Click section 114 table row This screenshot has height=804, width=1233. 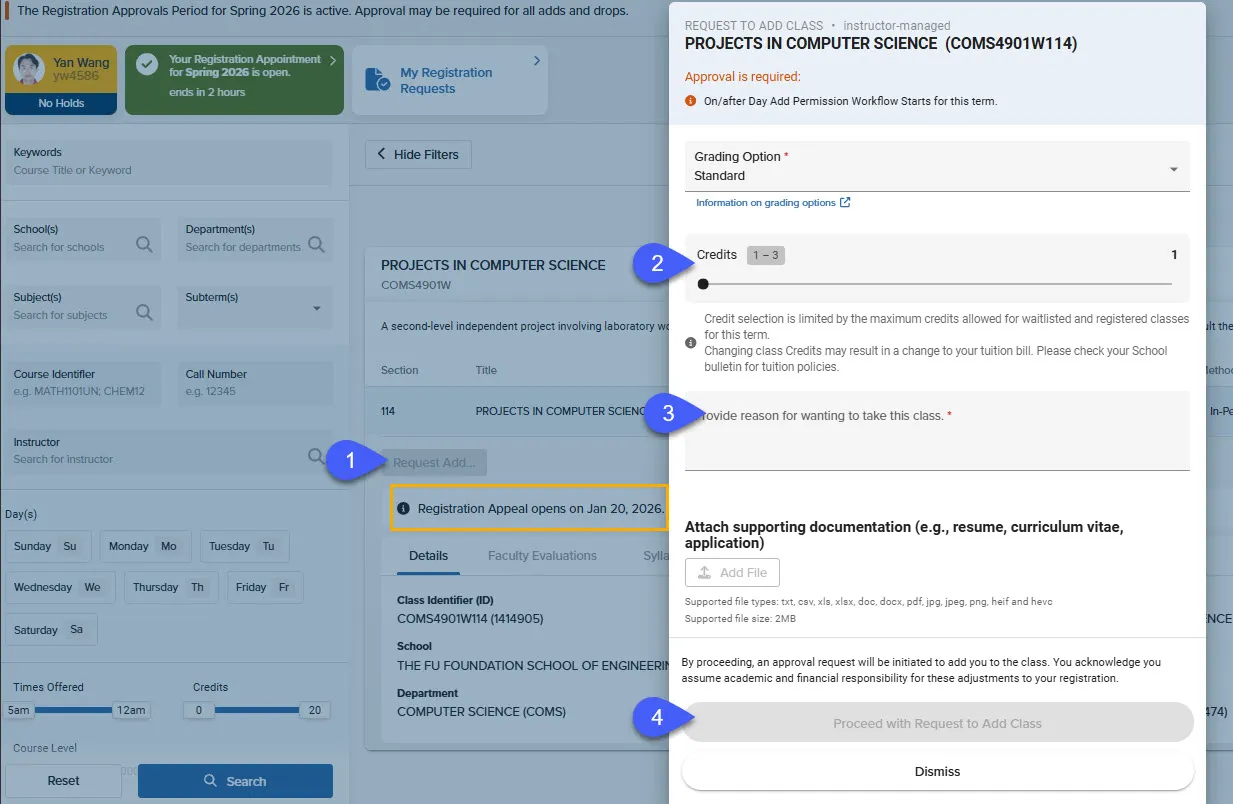tap(517, 411)
